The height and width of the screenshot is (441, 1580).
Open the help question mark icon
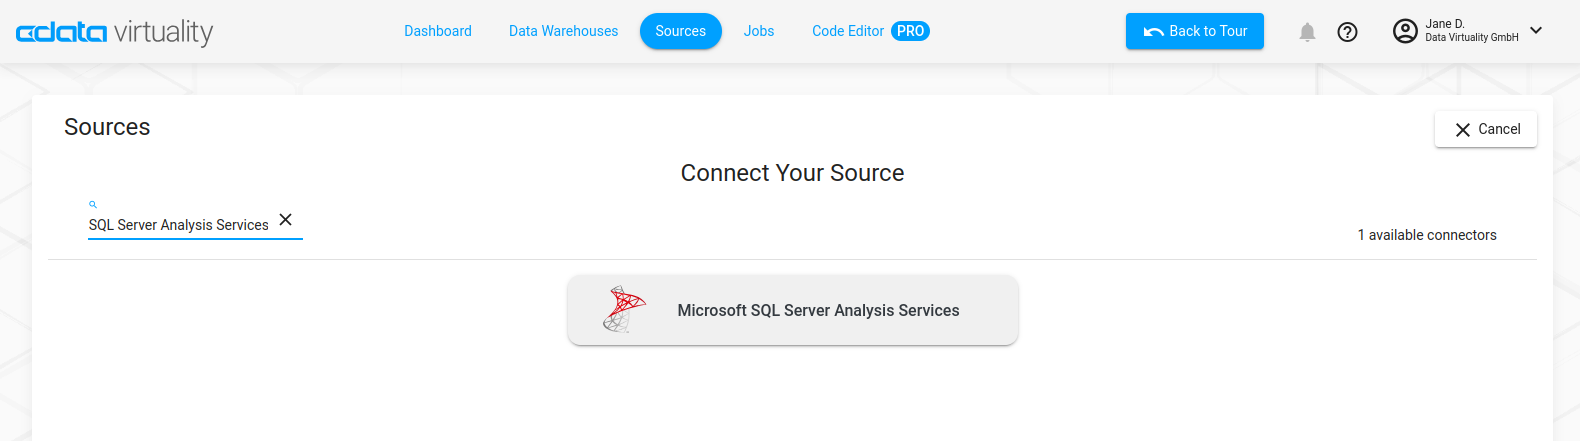click(x=1348, y=32)
